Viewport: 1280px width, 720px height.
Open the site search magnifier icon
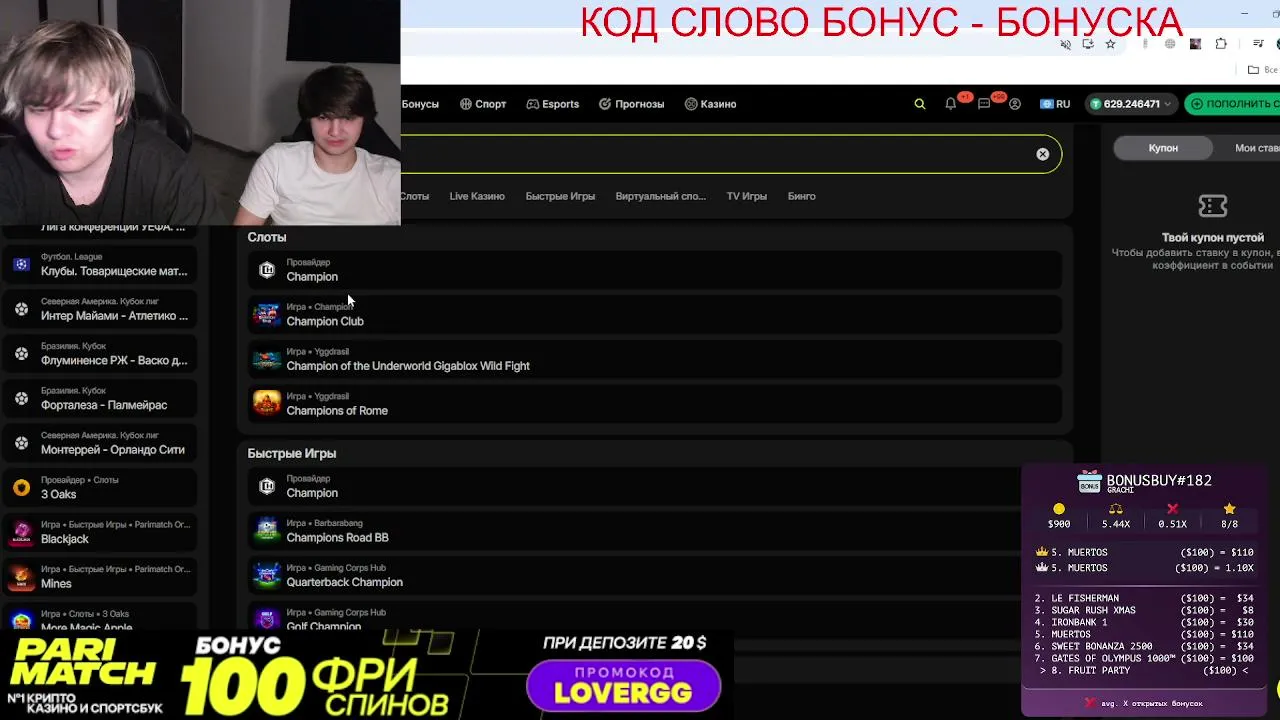tap(920, 104)
